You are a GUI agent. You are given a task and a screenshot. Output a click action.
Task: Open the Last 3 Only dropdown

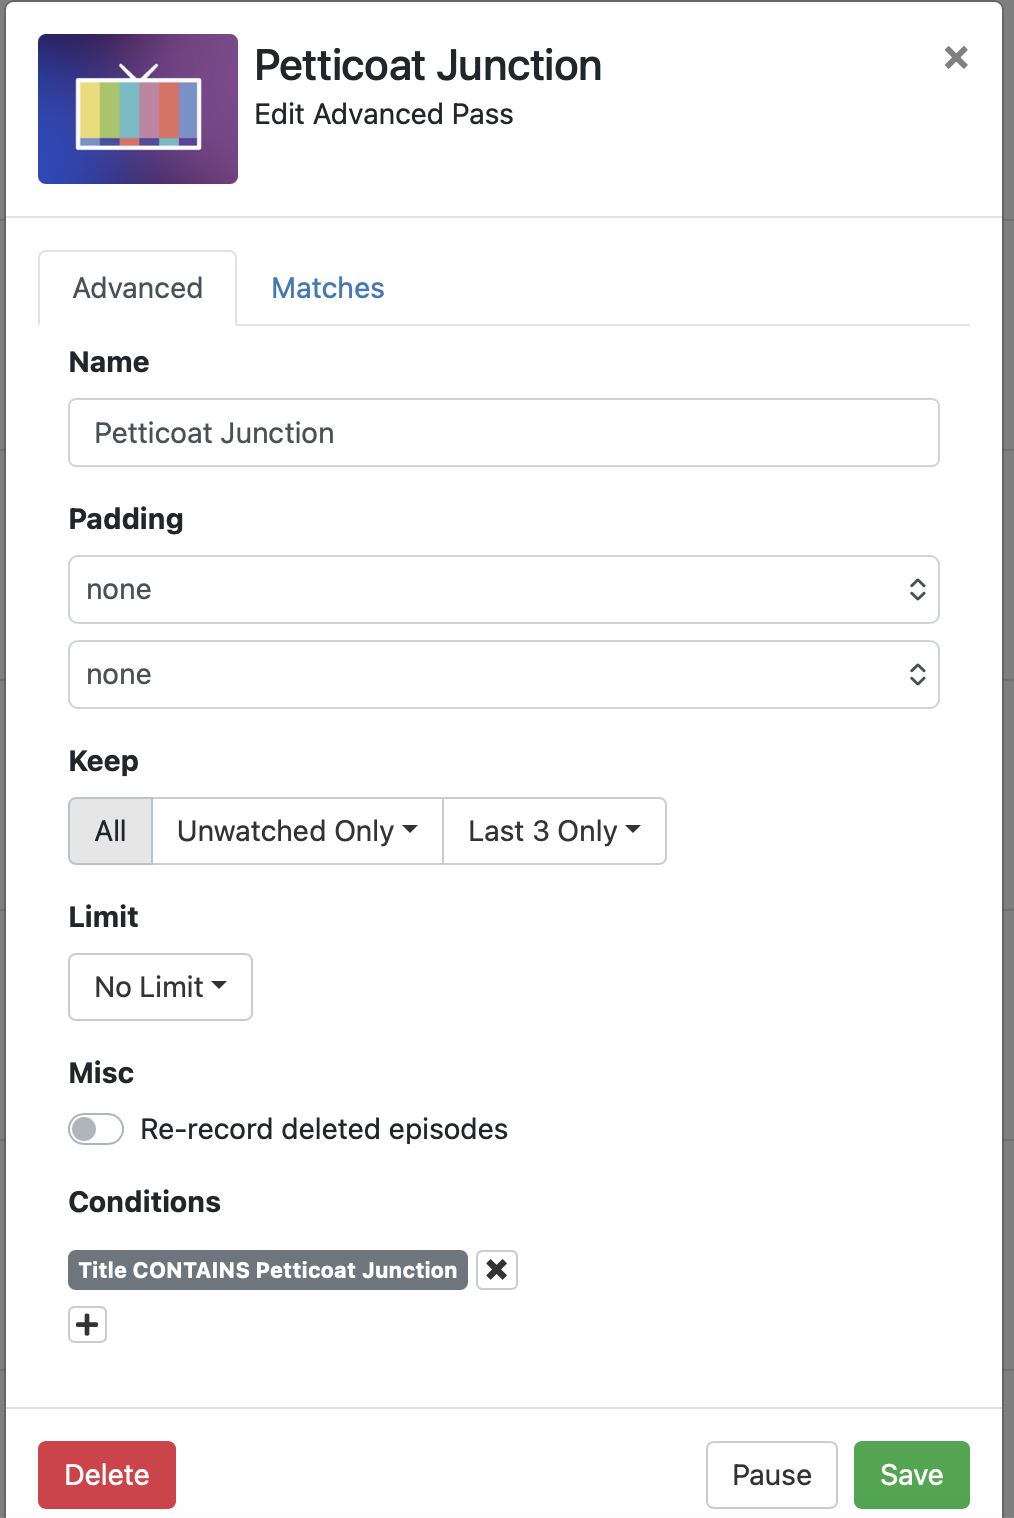pyautogui.click(x=554, y=831)
